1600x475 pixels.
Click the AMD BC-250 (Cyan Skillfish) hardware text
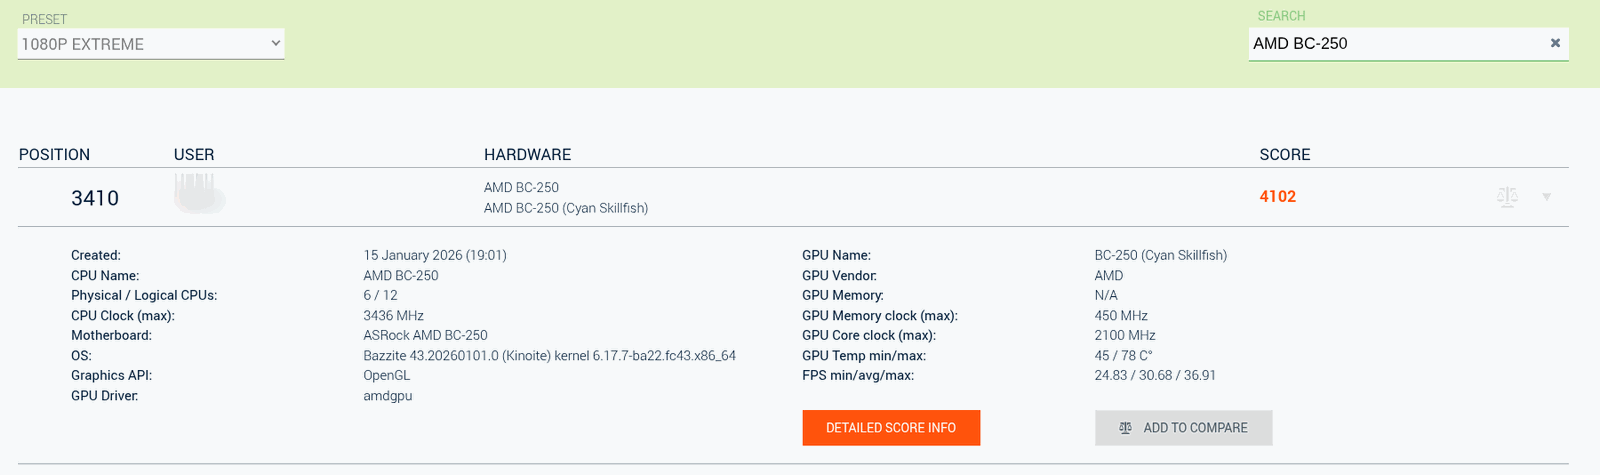click(566, 208)
